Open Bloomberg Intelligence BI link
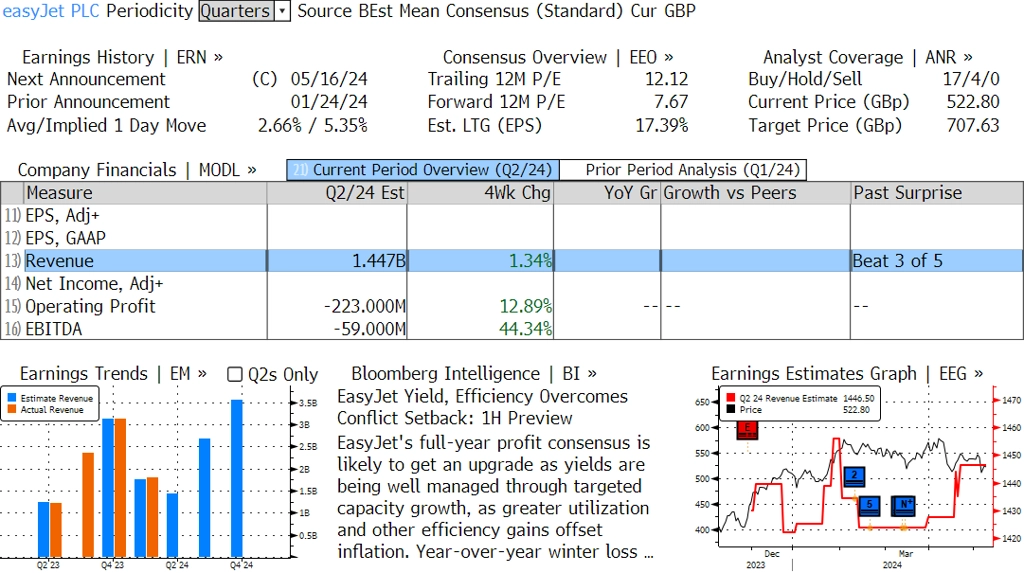 [474, 374]
